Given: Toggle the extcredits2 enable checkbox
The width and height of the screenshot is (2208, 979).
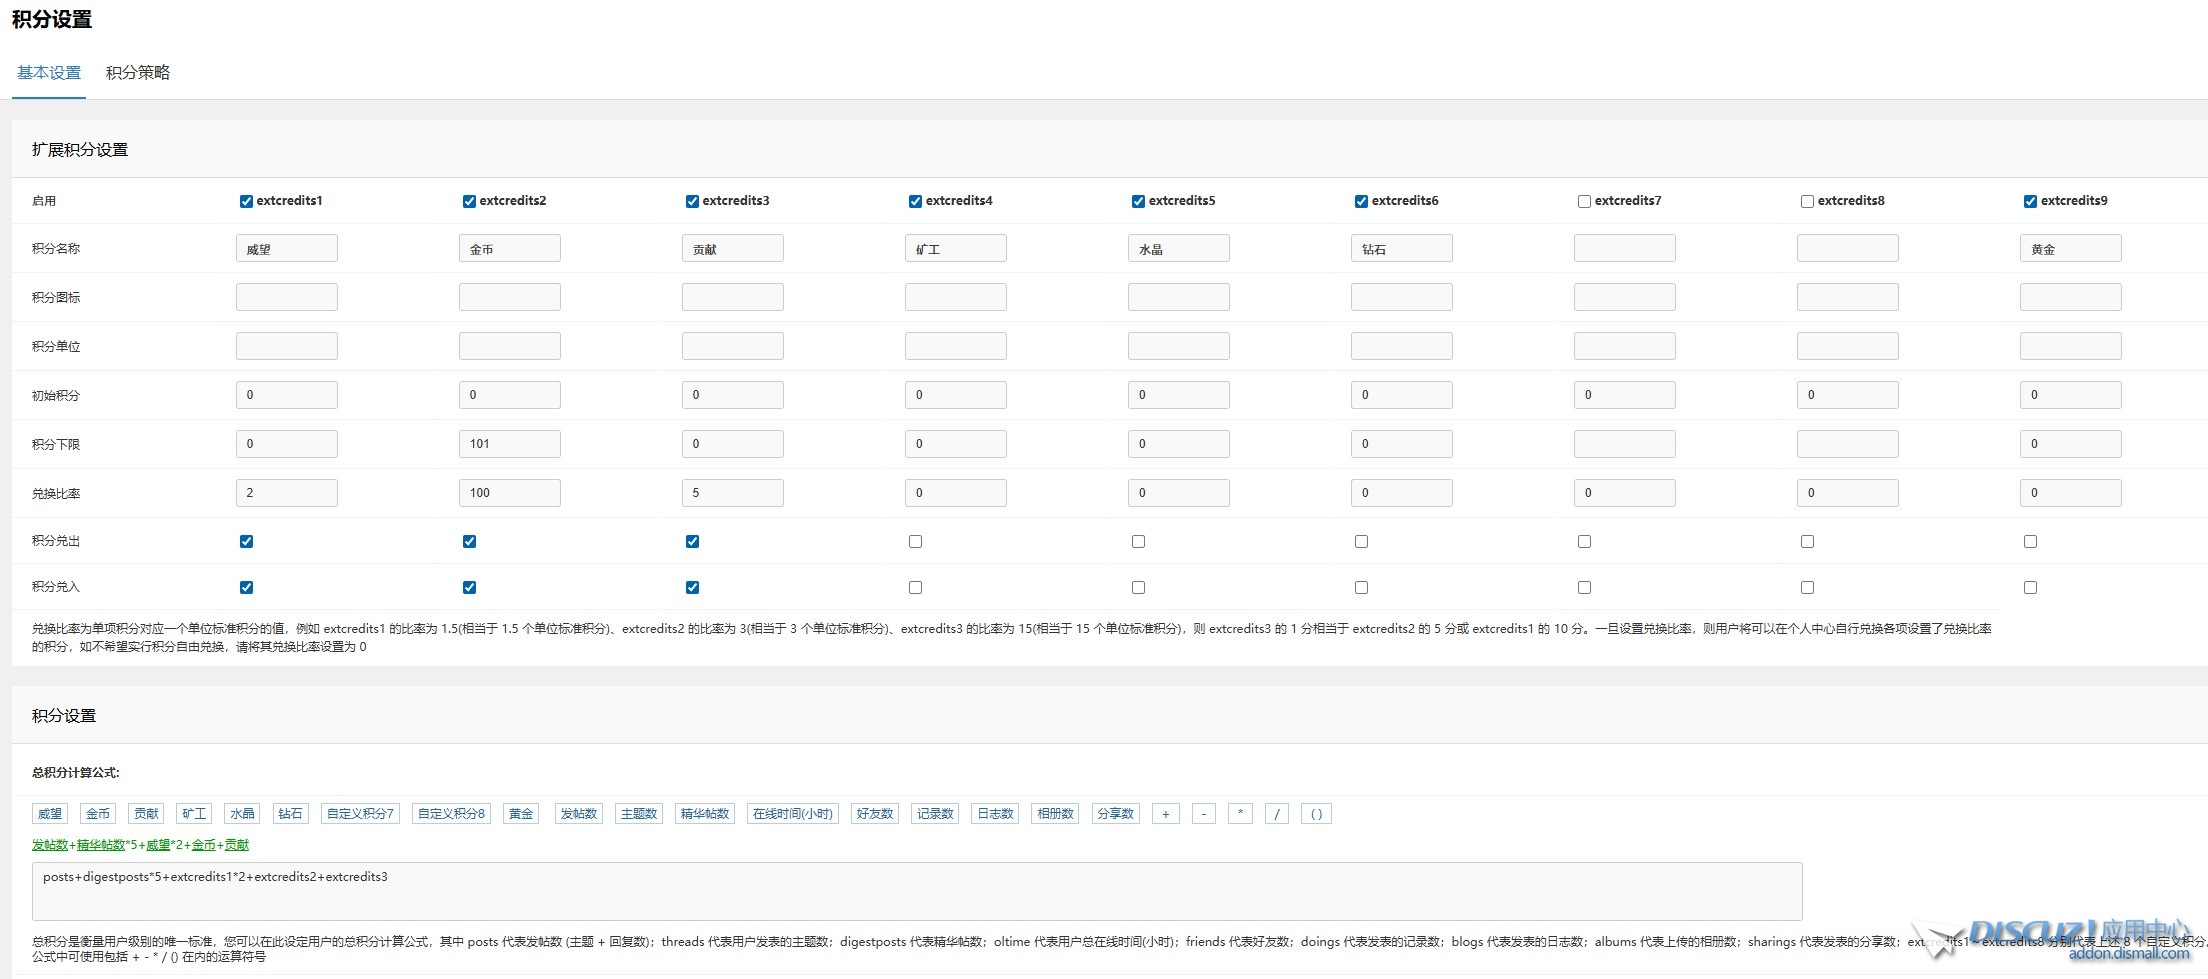Looking at the screenshot, I should click(x=469, y=201).
